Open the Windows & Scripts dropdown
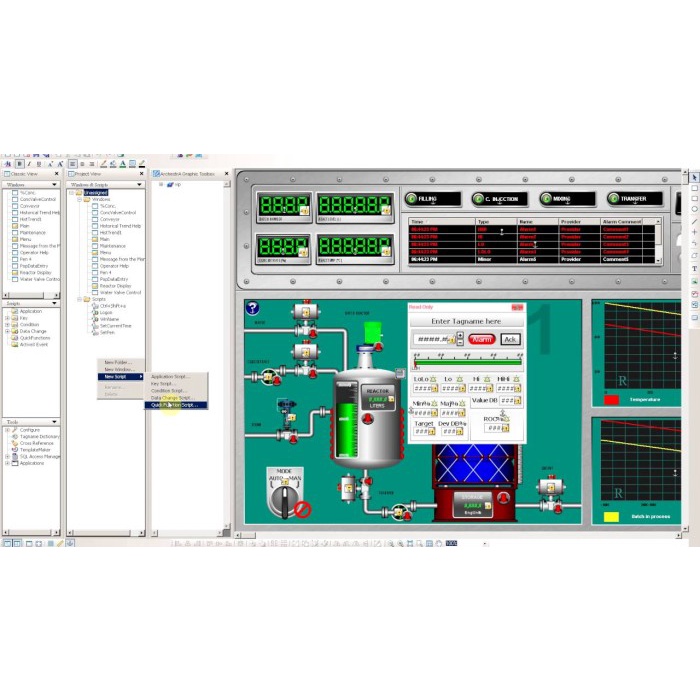Image resolution: width=700 pixels, height=700 pixels. coord(139,185)
